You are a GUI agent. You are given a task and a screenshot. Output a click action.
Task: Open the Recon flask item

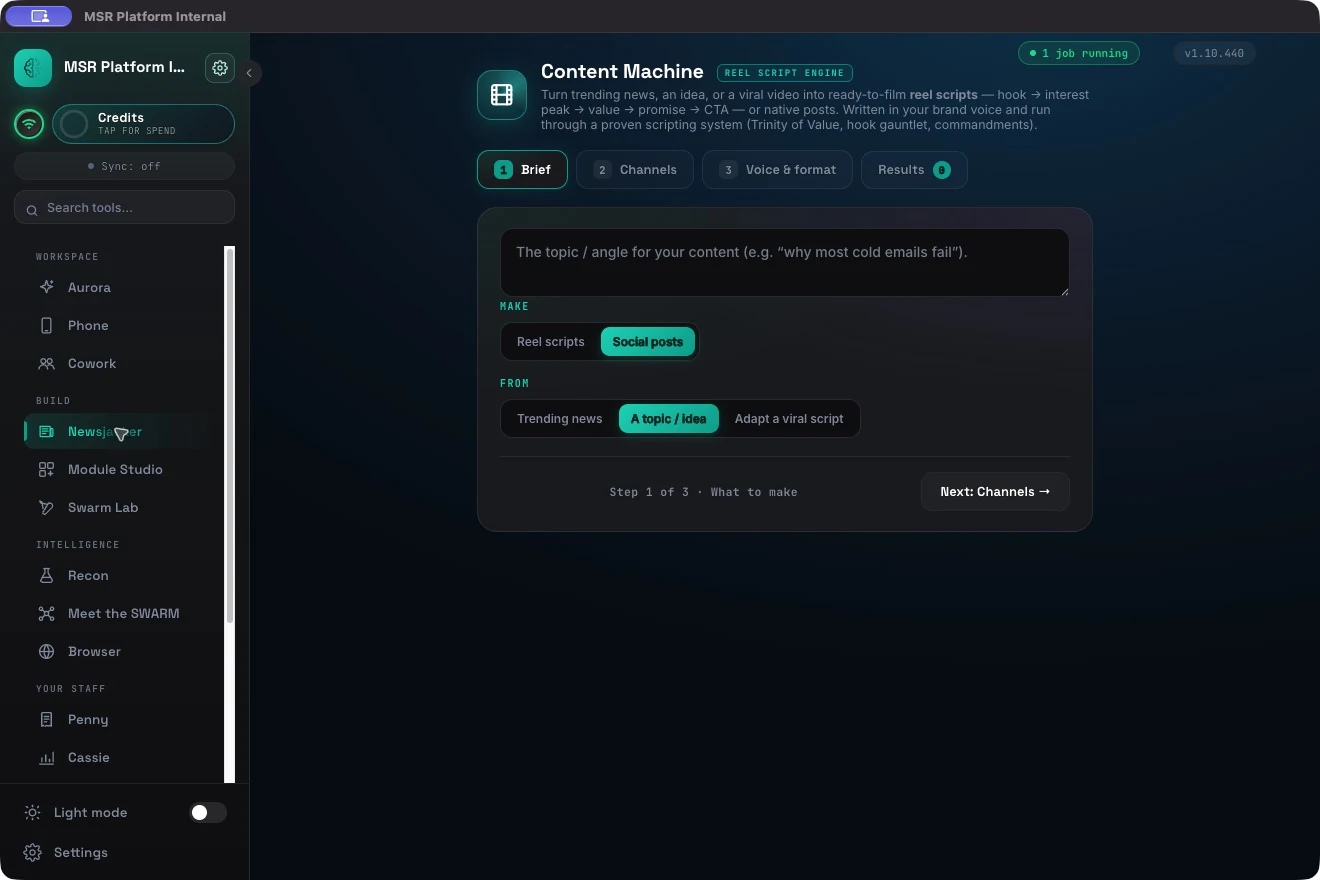[x=124, y=575]
